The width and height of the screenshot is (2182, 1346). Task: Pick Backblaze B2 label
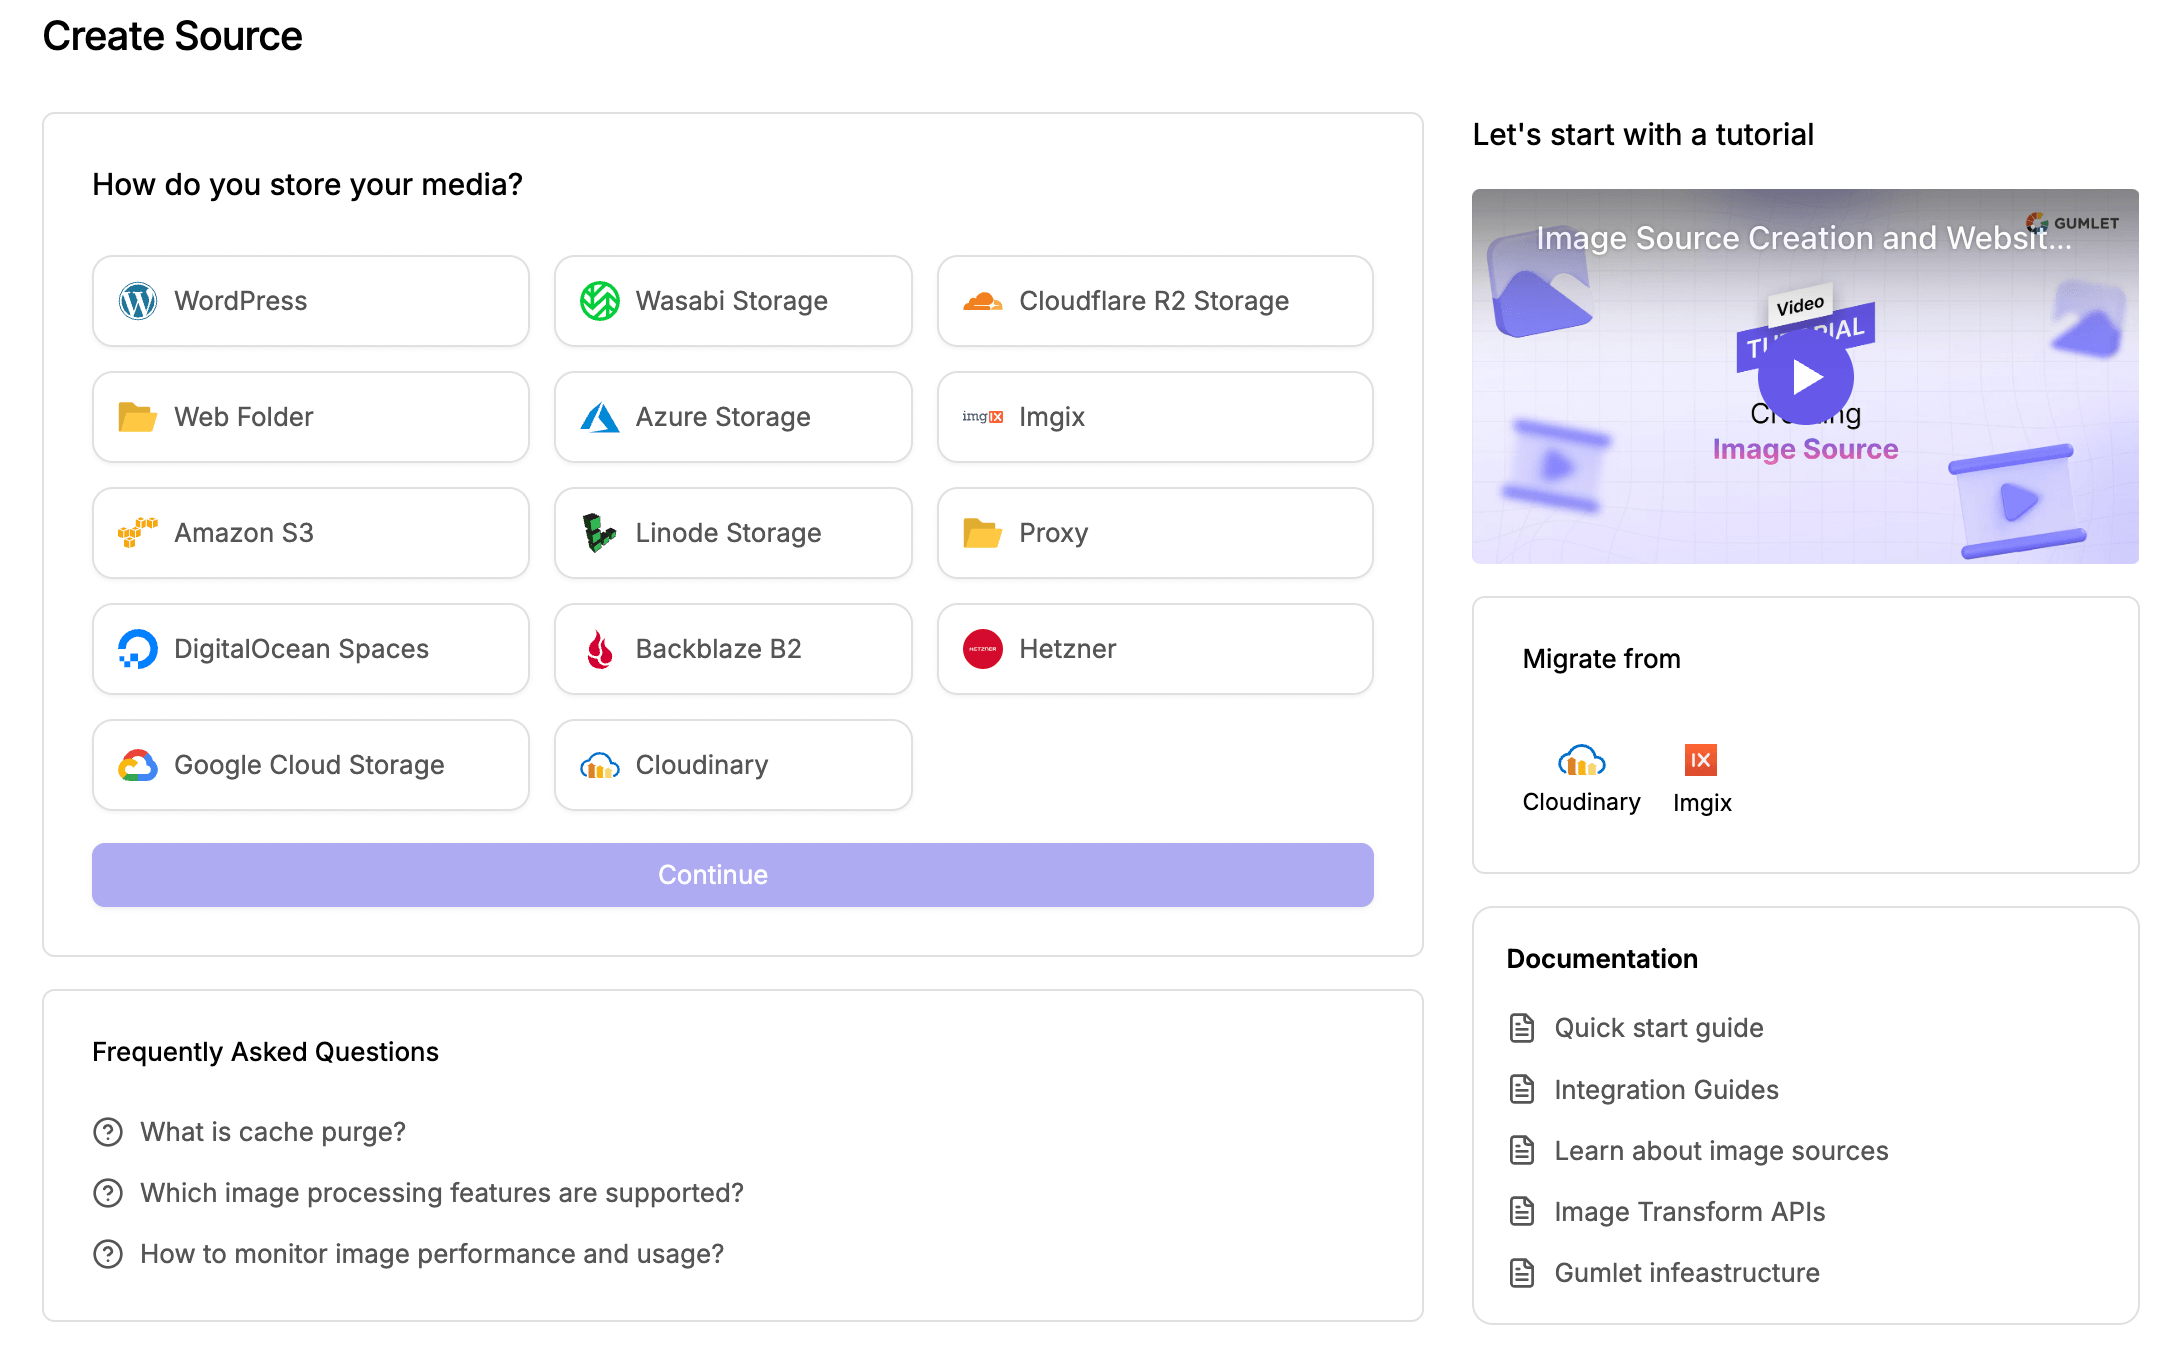click(x=719, y=649)
